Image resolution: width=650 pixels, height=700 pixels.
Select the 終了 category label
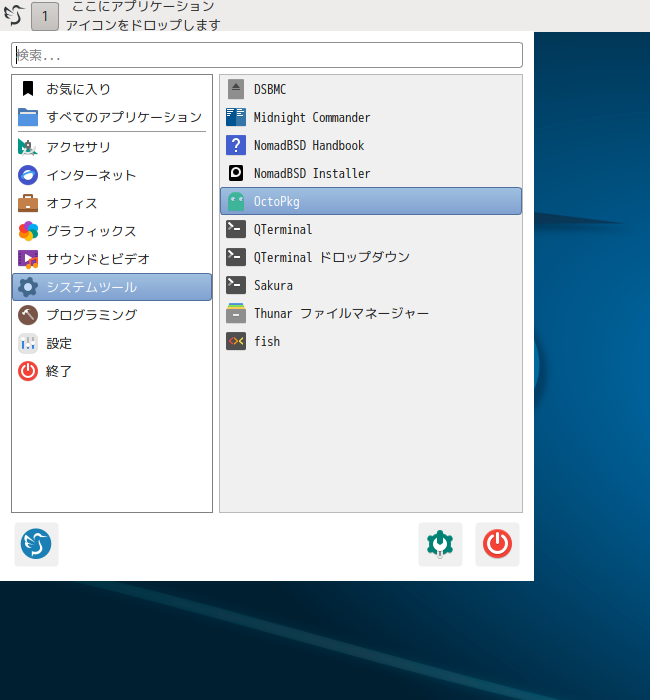pos(59,371)
